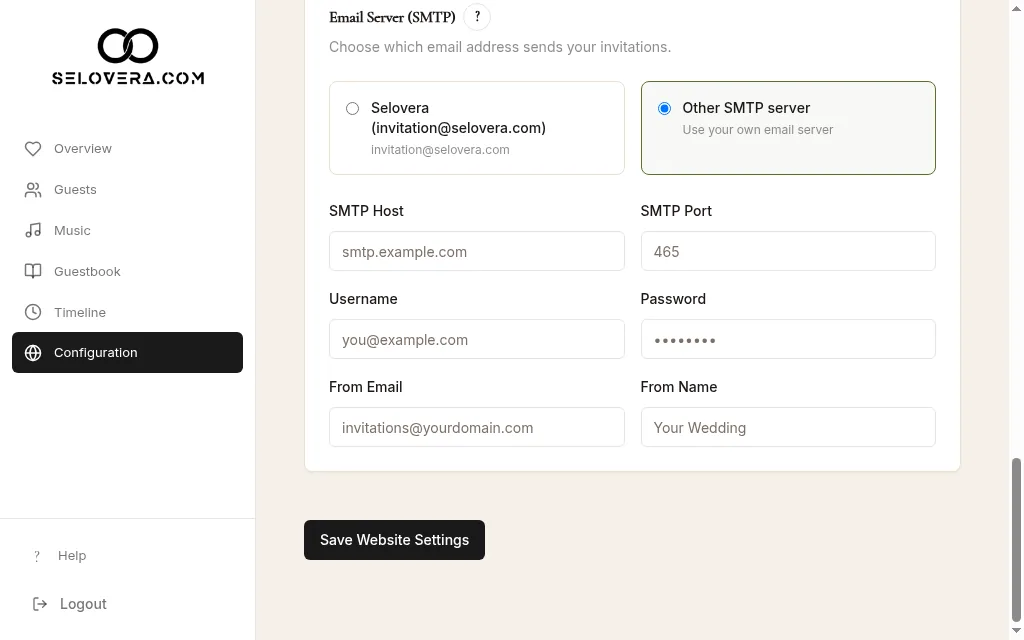Viewport: 1024px width, 640px height.
Task: Navigate to Guestbook
Action: (127, 271)
